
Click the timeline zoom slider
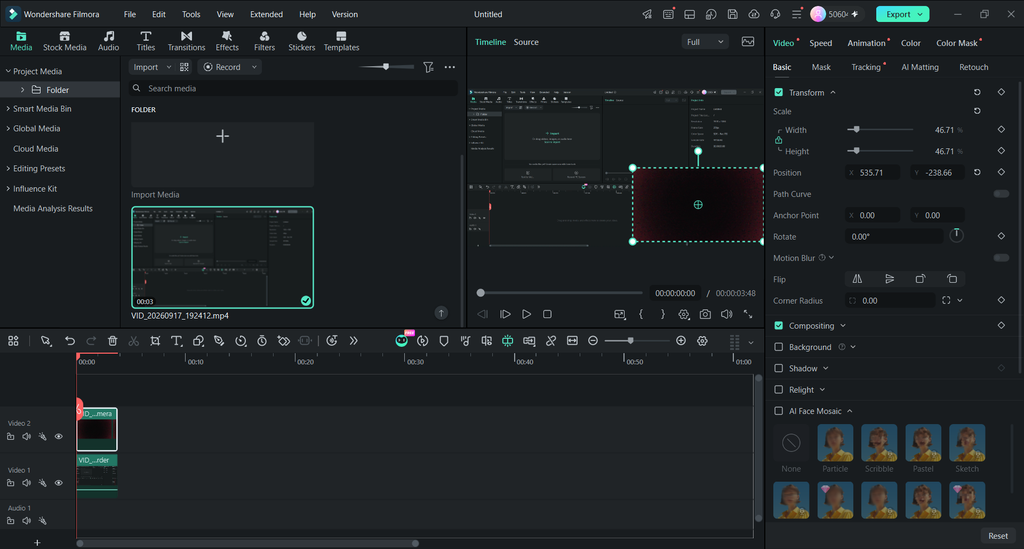637,341
